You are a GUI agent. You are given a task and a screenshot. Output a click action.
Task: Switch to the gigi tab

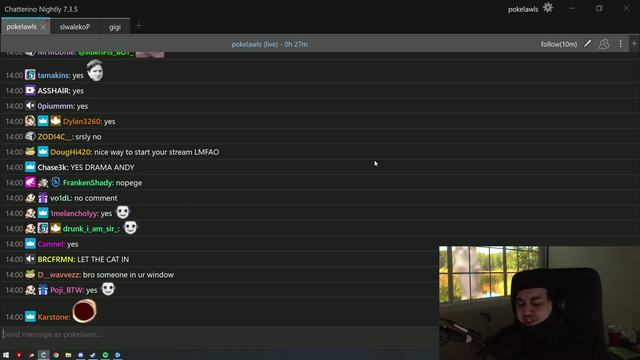pos(115,27)
